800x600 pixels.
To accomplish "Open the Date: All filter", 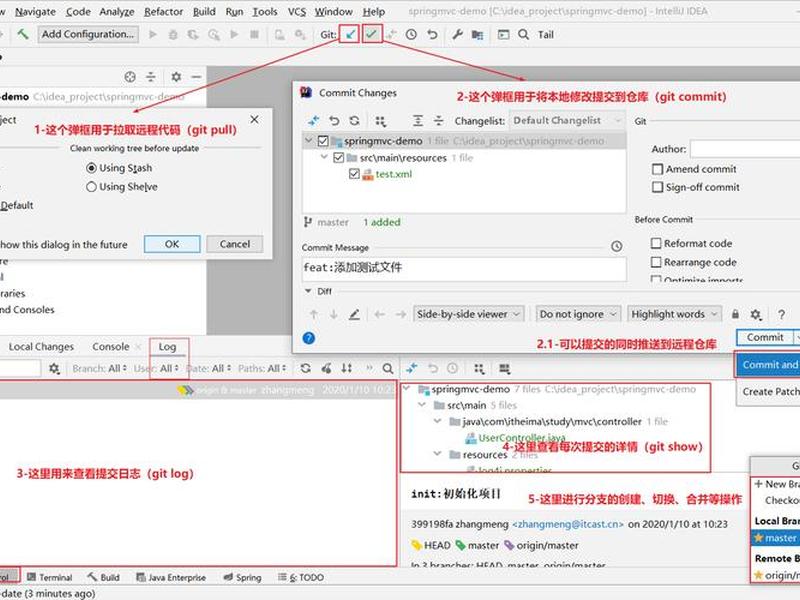I will tap(209, 368).
